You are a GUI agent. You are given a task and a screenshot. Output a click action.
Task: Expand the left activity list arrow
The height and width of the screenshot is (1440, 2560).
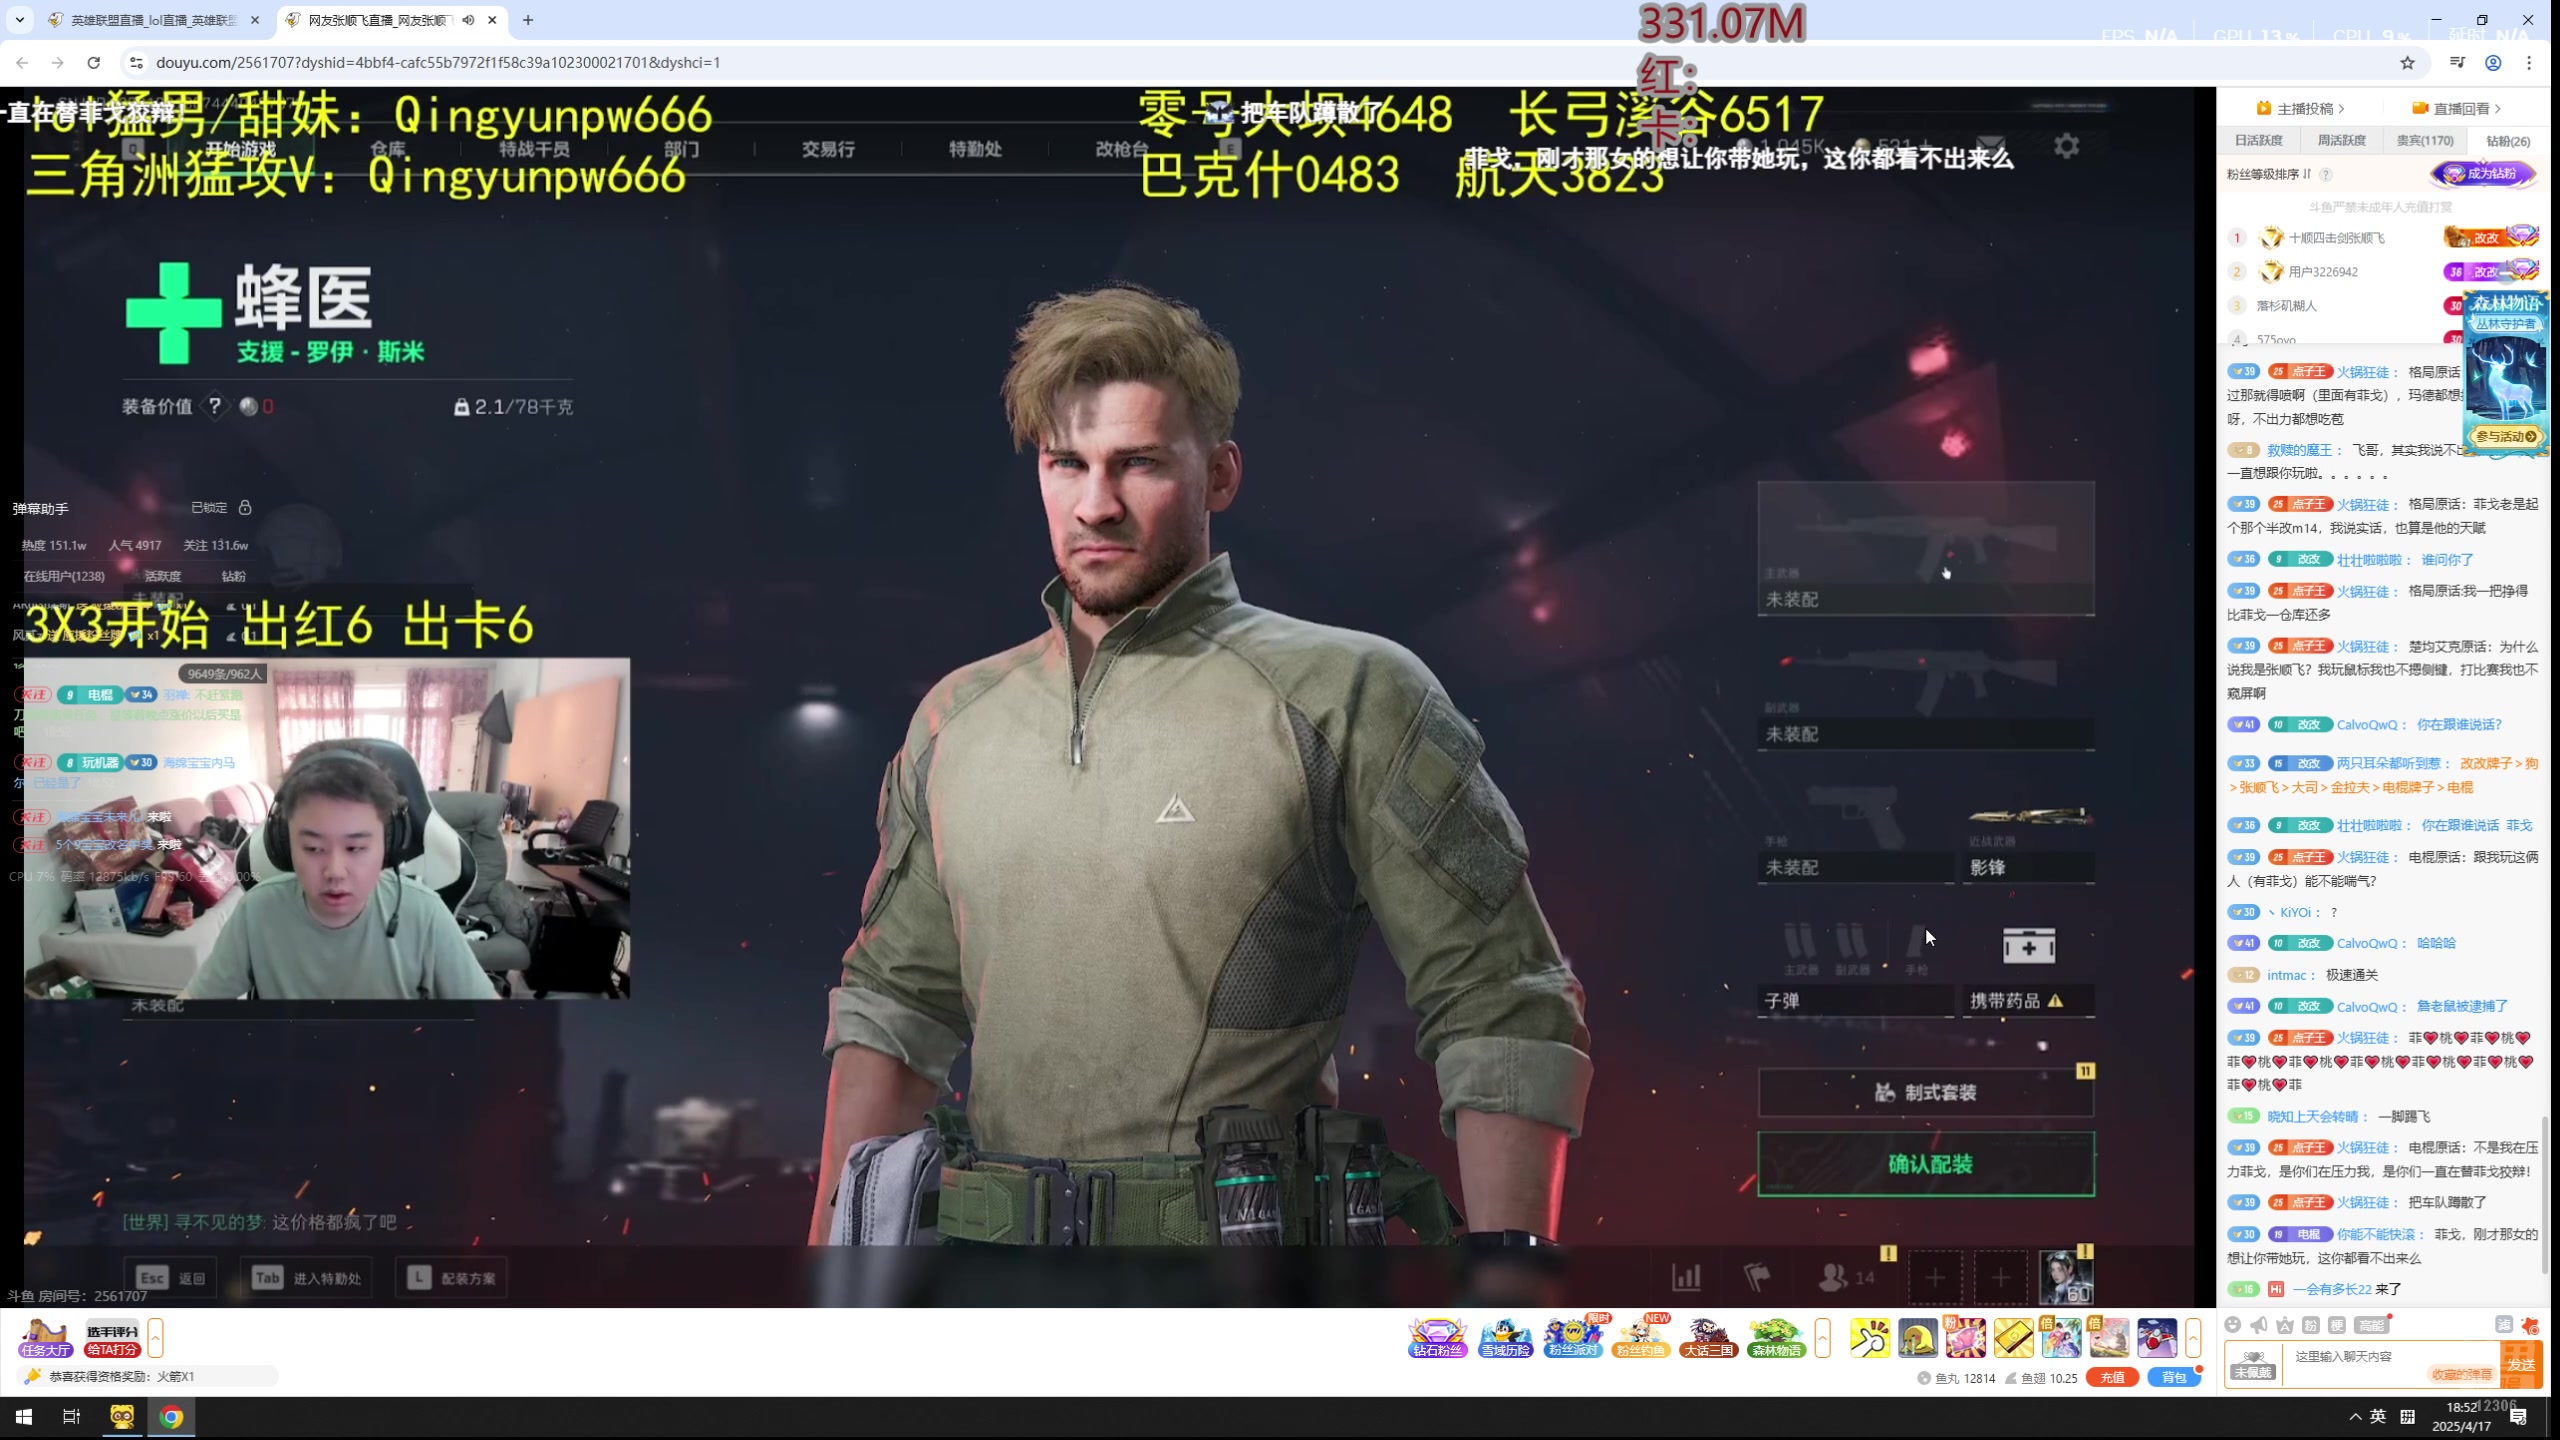[155, 1338]
